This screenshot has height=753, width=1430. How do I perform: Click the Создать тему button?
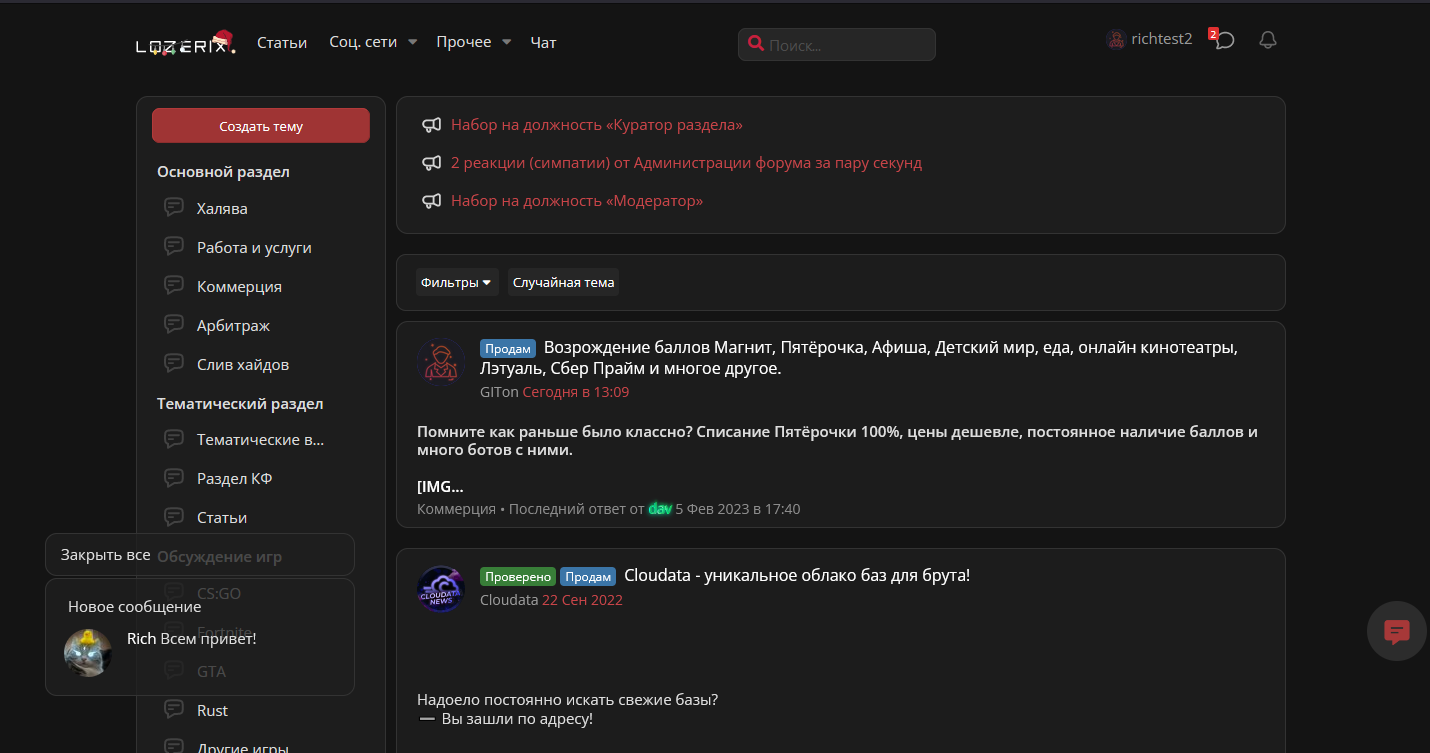[261, 126]
